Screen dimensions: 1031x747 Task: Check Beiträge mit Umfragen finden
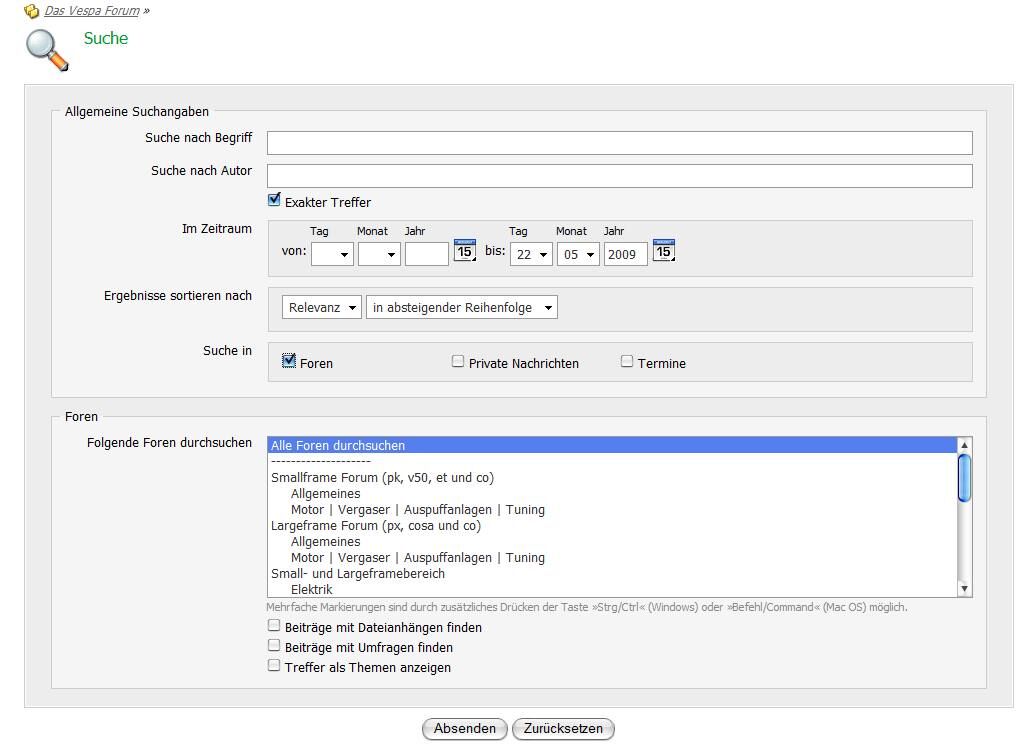tap(274, 646)
